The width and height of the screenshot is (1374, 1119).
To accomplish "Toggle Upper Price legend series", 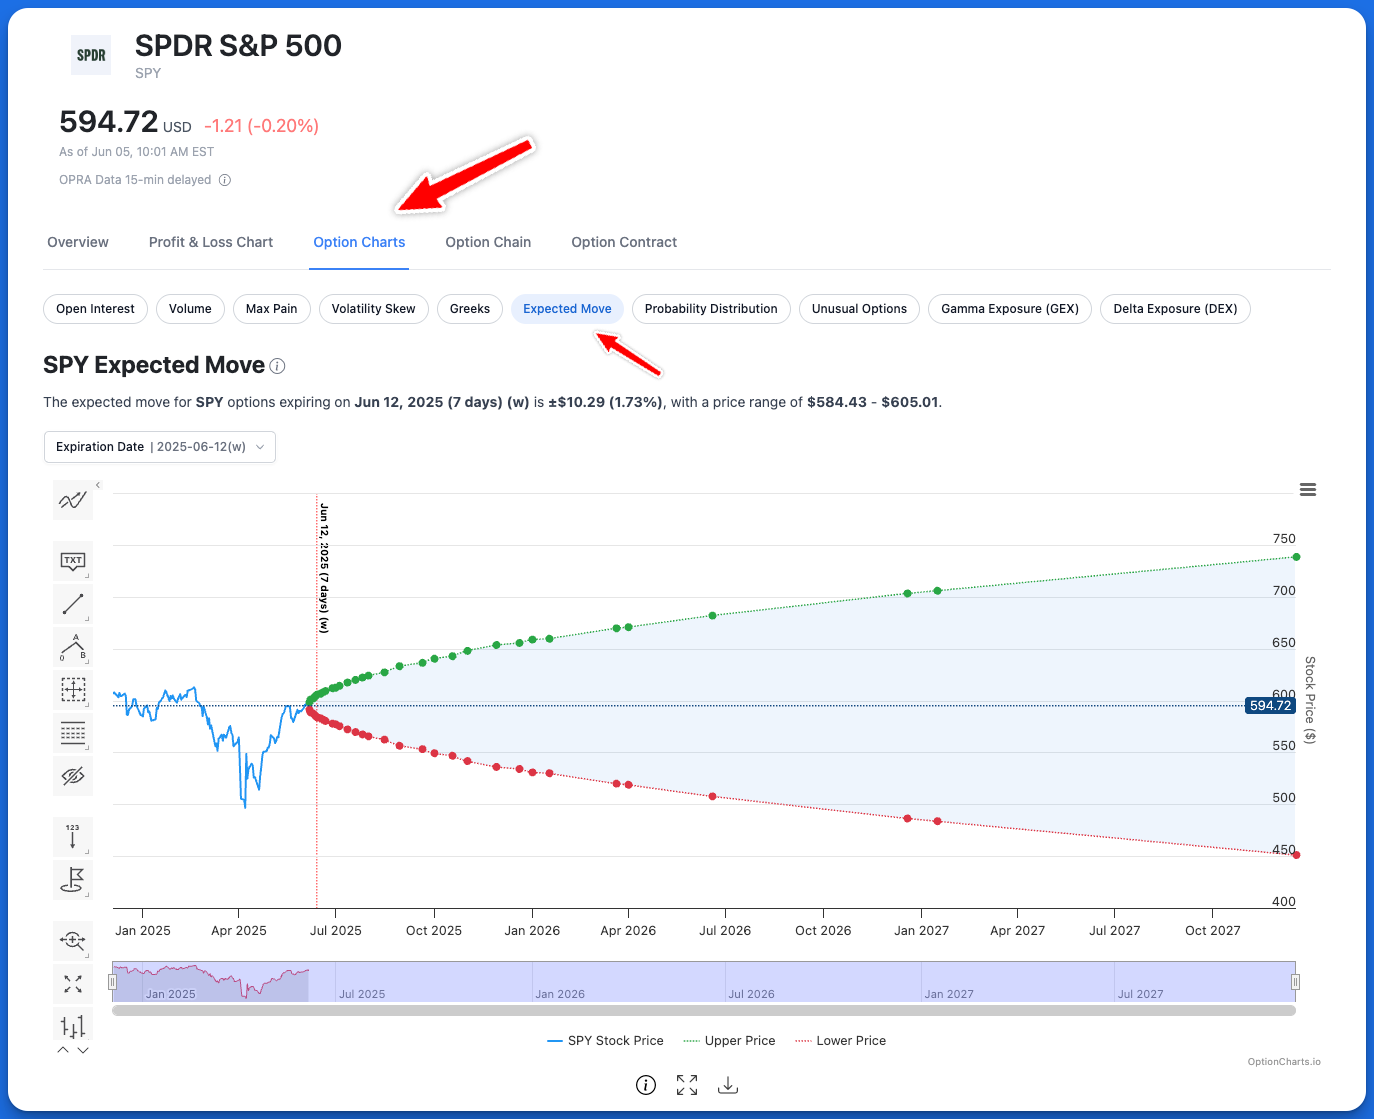I will coord(729,1041).
